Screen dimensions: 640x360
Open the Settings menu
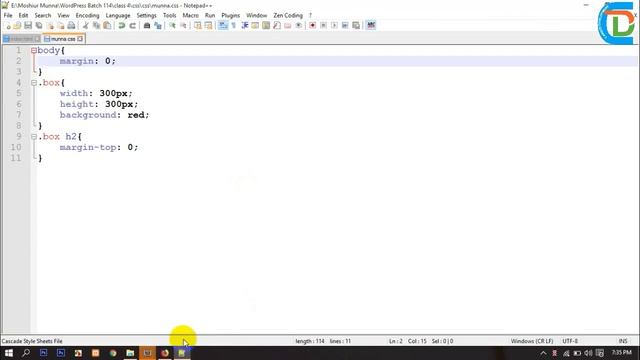pyautogui.click(x=147, y=16)
